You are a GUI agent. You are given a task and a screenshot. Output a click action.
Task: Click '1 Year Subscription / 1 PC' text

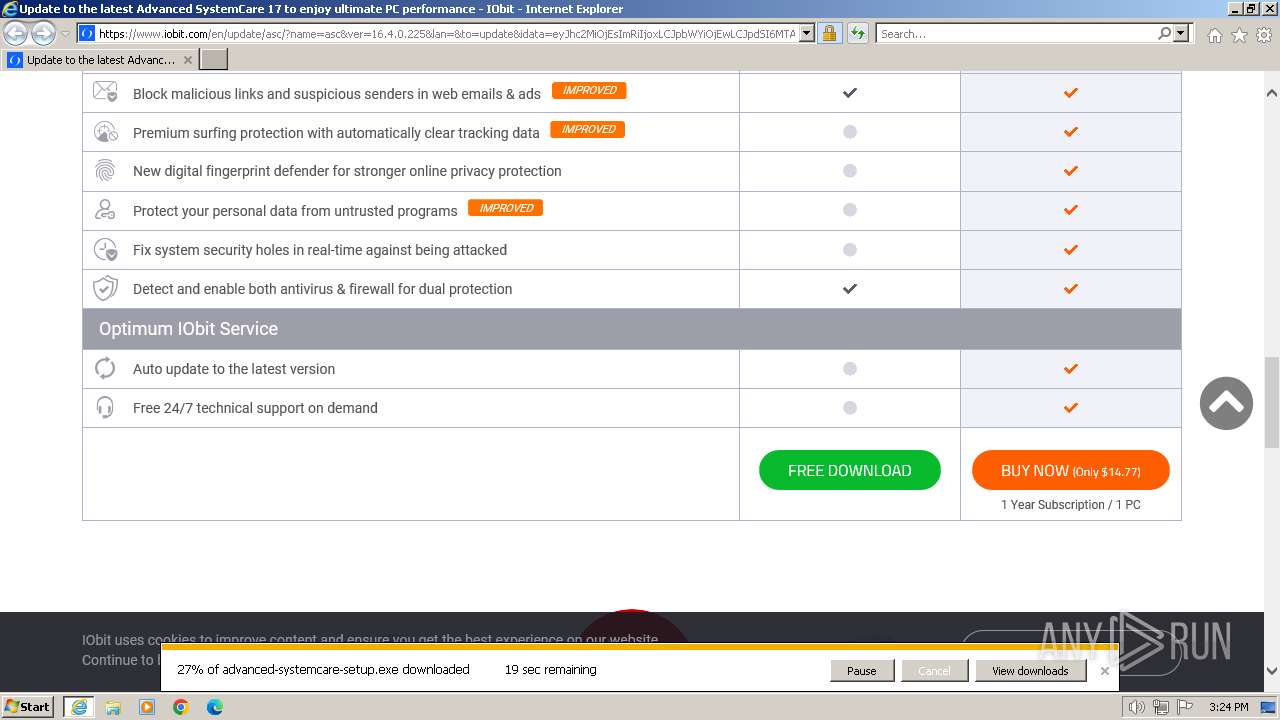pos(1070,505)
